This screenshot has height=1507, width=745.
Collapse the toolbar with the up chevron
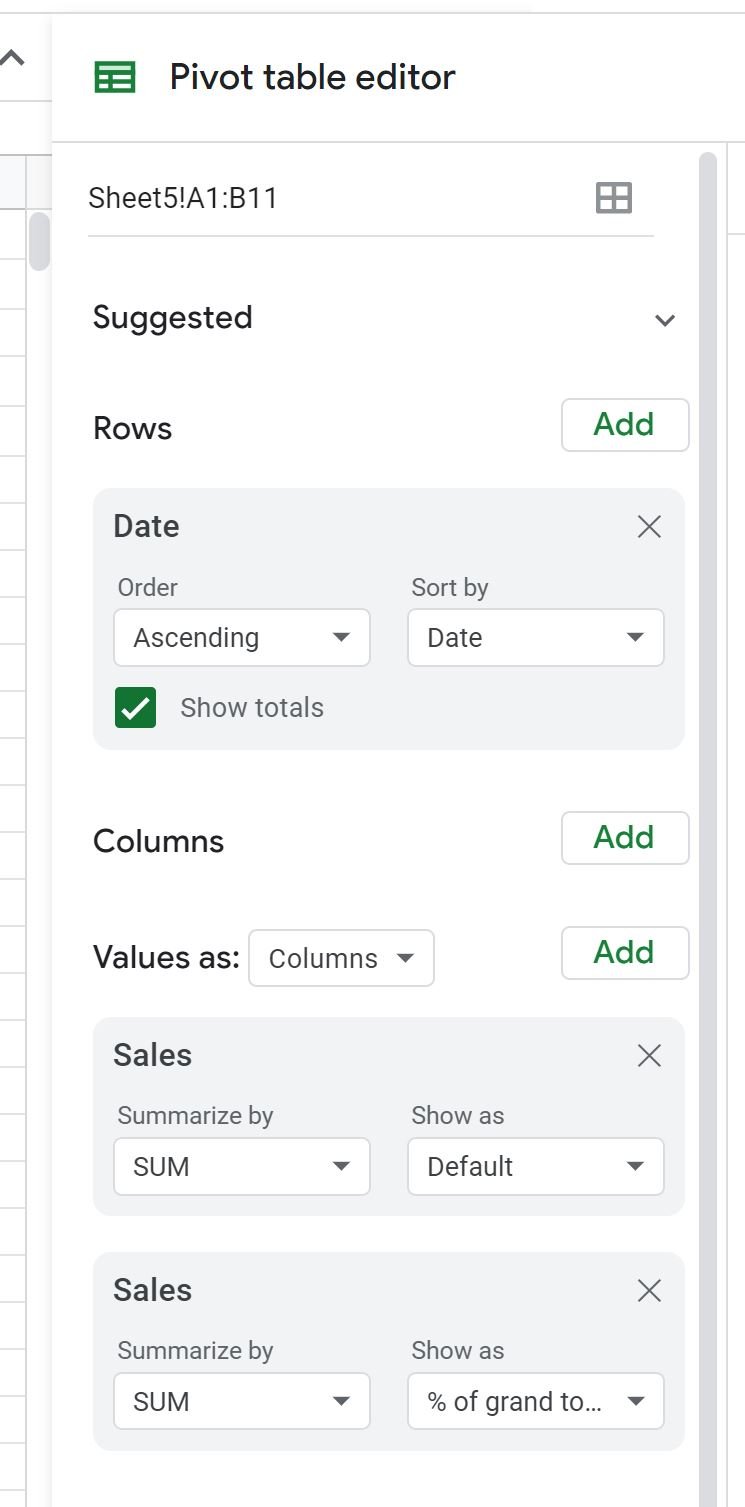coord(12,58)
